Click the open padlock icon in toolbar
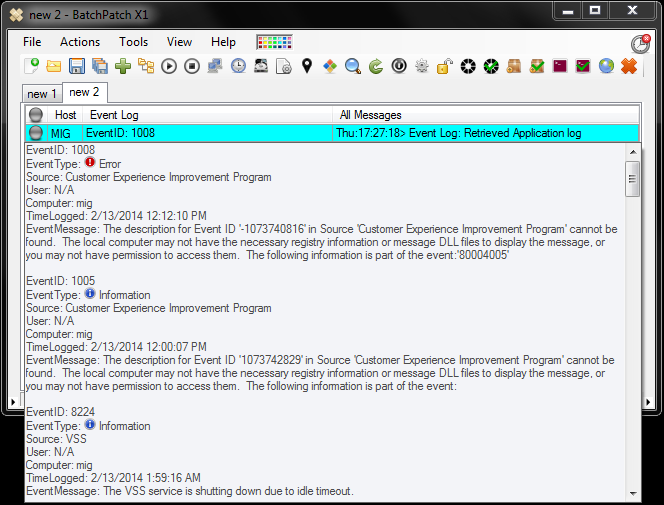This screenshot has width=664, height=505. [x=444, y=67]
